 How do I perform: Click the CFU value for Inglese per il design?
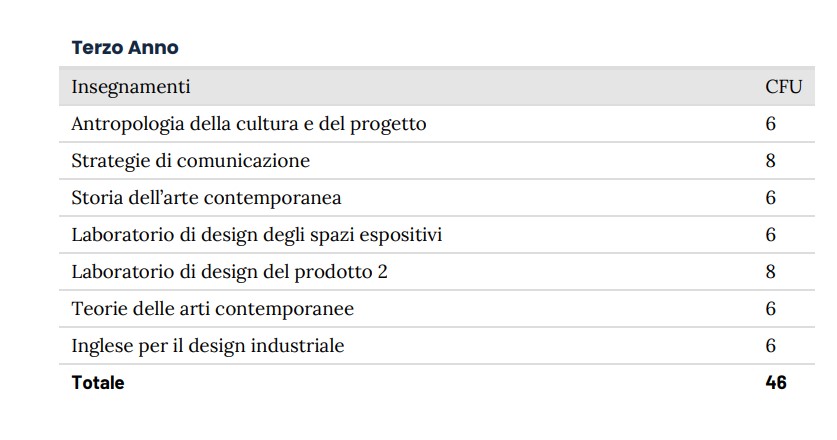(771, 346)
